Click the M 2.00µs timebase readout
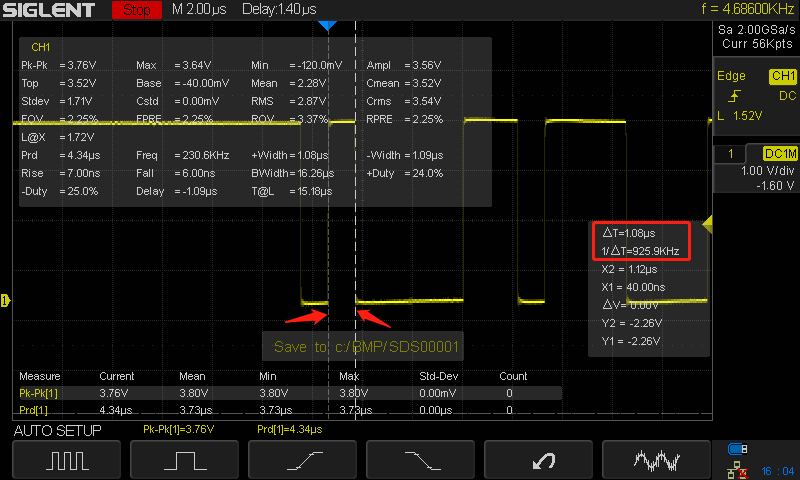This screenshot has width=800, height=480. tap(199, 9)
